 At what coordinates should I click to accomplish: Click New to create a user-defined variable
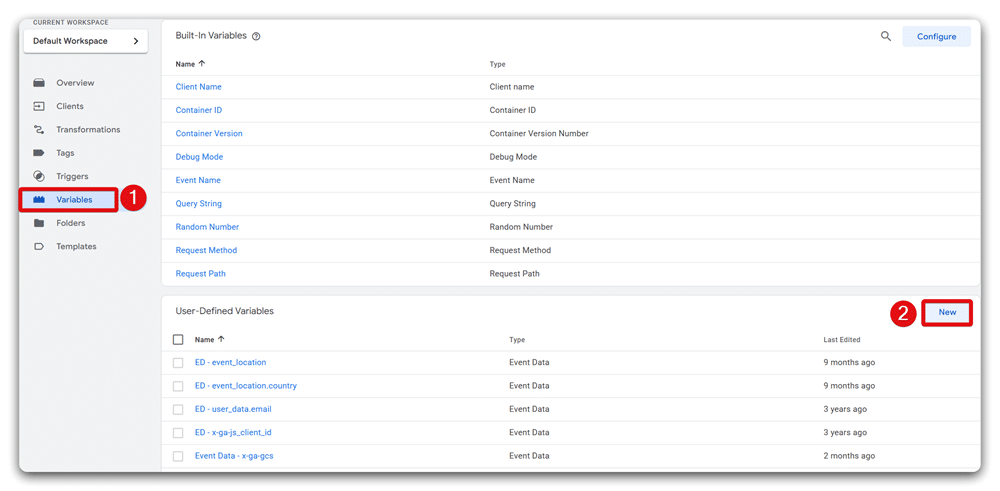click(x=947, y=312)
